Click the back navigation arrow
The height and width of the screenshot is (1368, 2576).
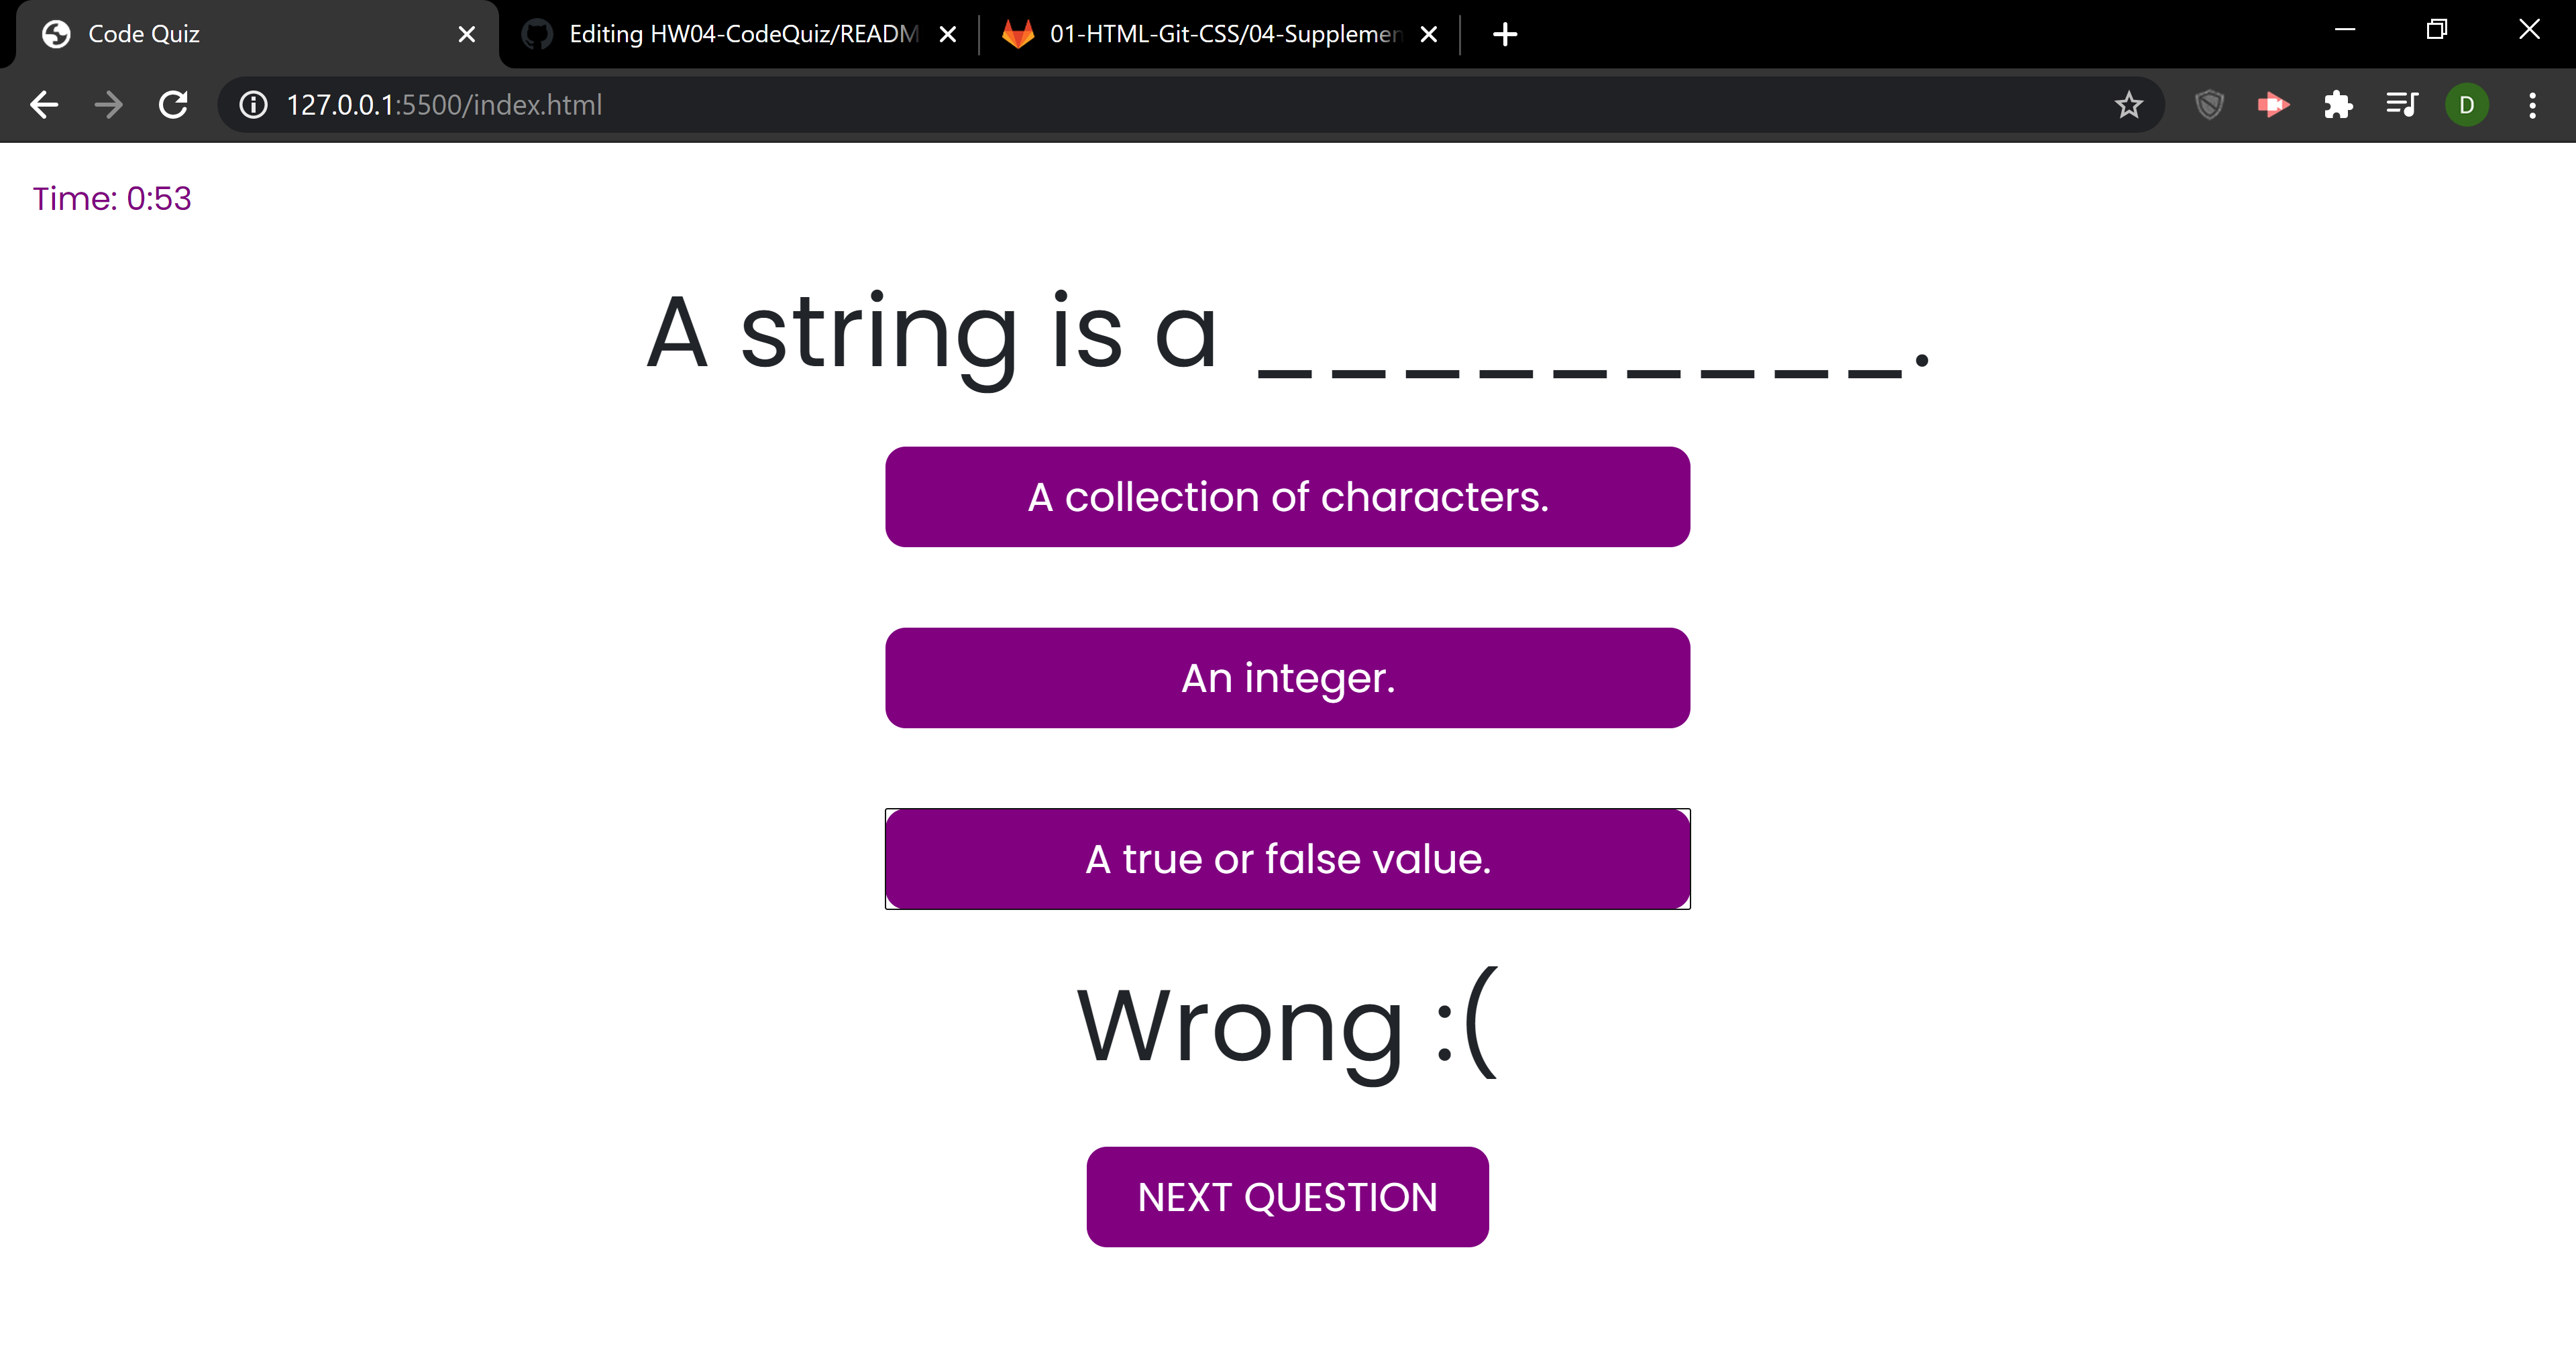coord(44,104)
